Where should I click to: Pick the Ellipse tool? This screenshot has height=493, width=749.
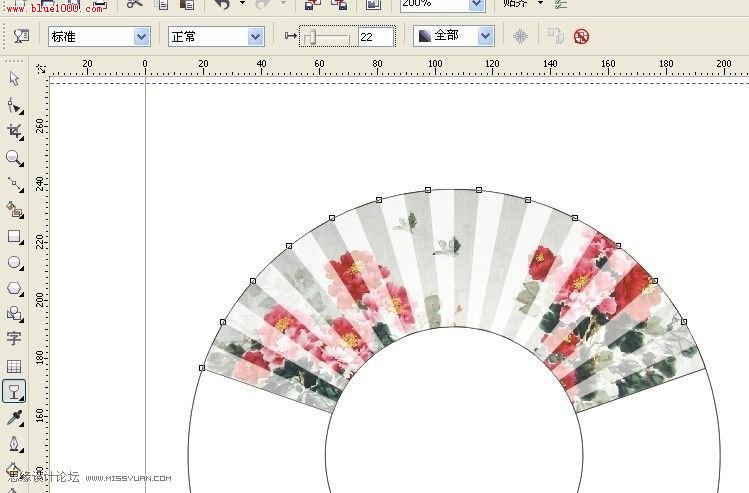pyautogui.click(x=14, y=263)
